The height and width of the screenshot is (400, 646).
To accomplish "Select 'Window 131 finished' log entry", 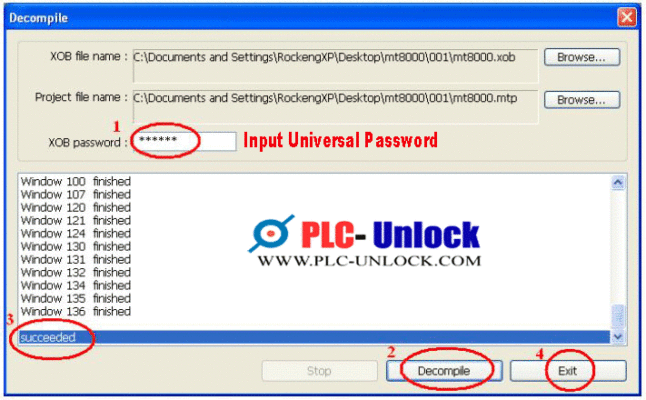I will [x=76, y=259].
